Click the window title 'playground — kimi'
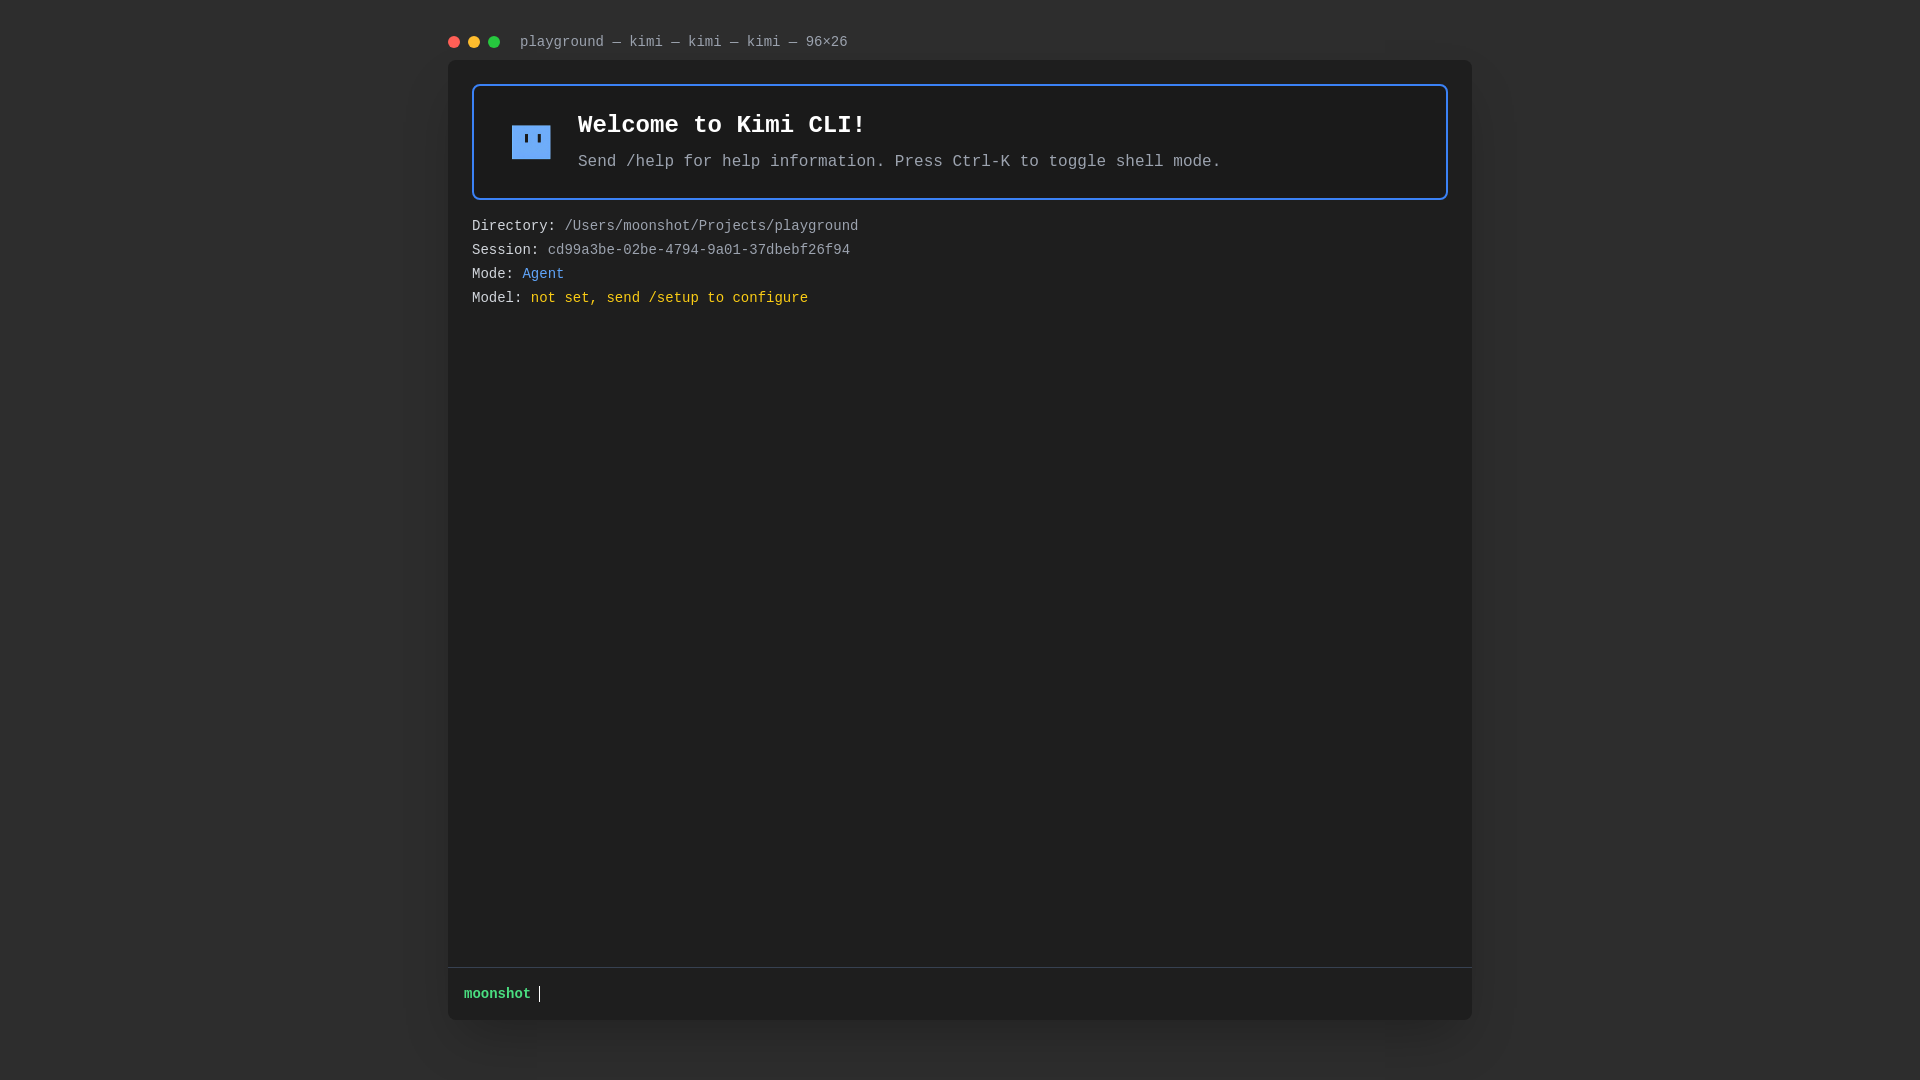The width and height of the screenshot is (1920, 1080). 683,42
